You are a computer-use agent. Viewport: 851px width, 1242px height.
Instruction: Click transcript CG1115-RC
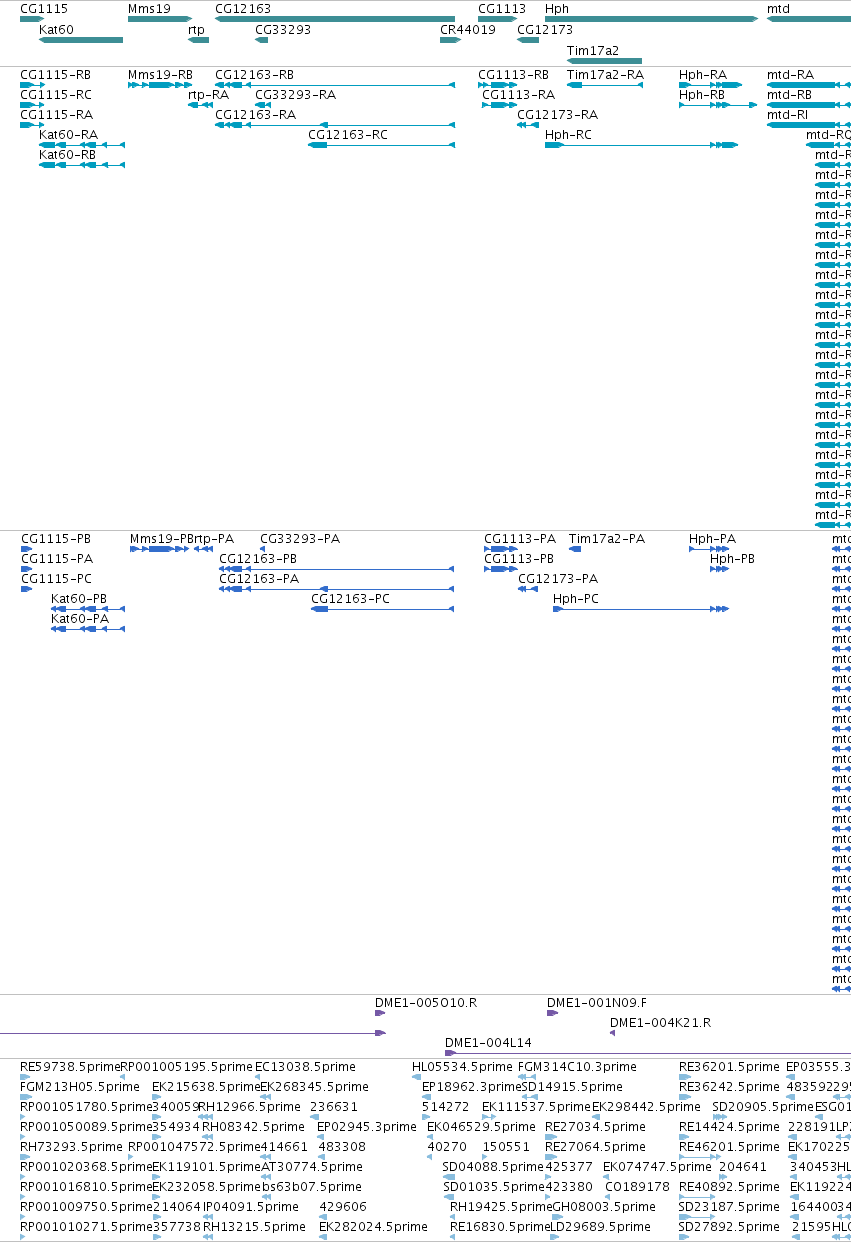tap(55, 95)
